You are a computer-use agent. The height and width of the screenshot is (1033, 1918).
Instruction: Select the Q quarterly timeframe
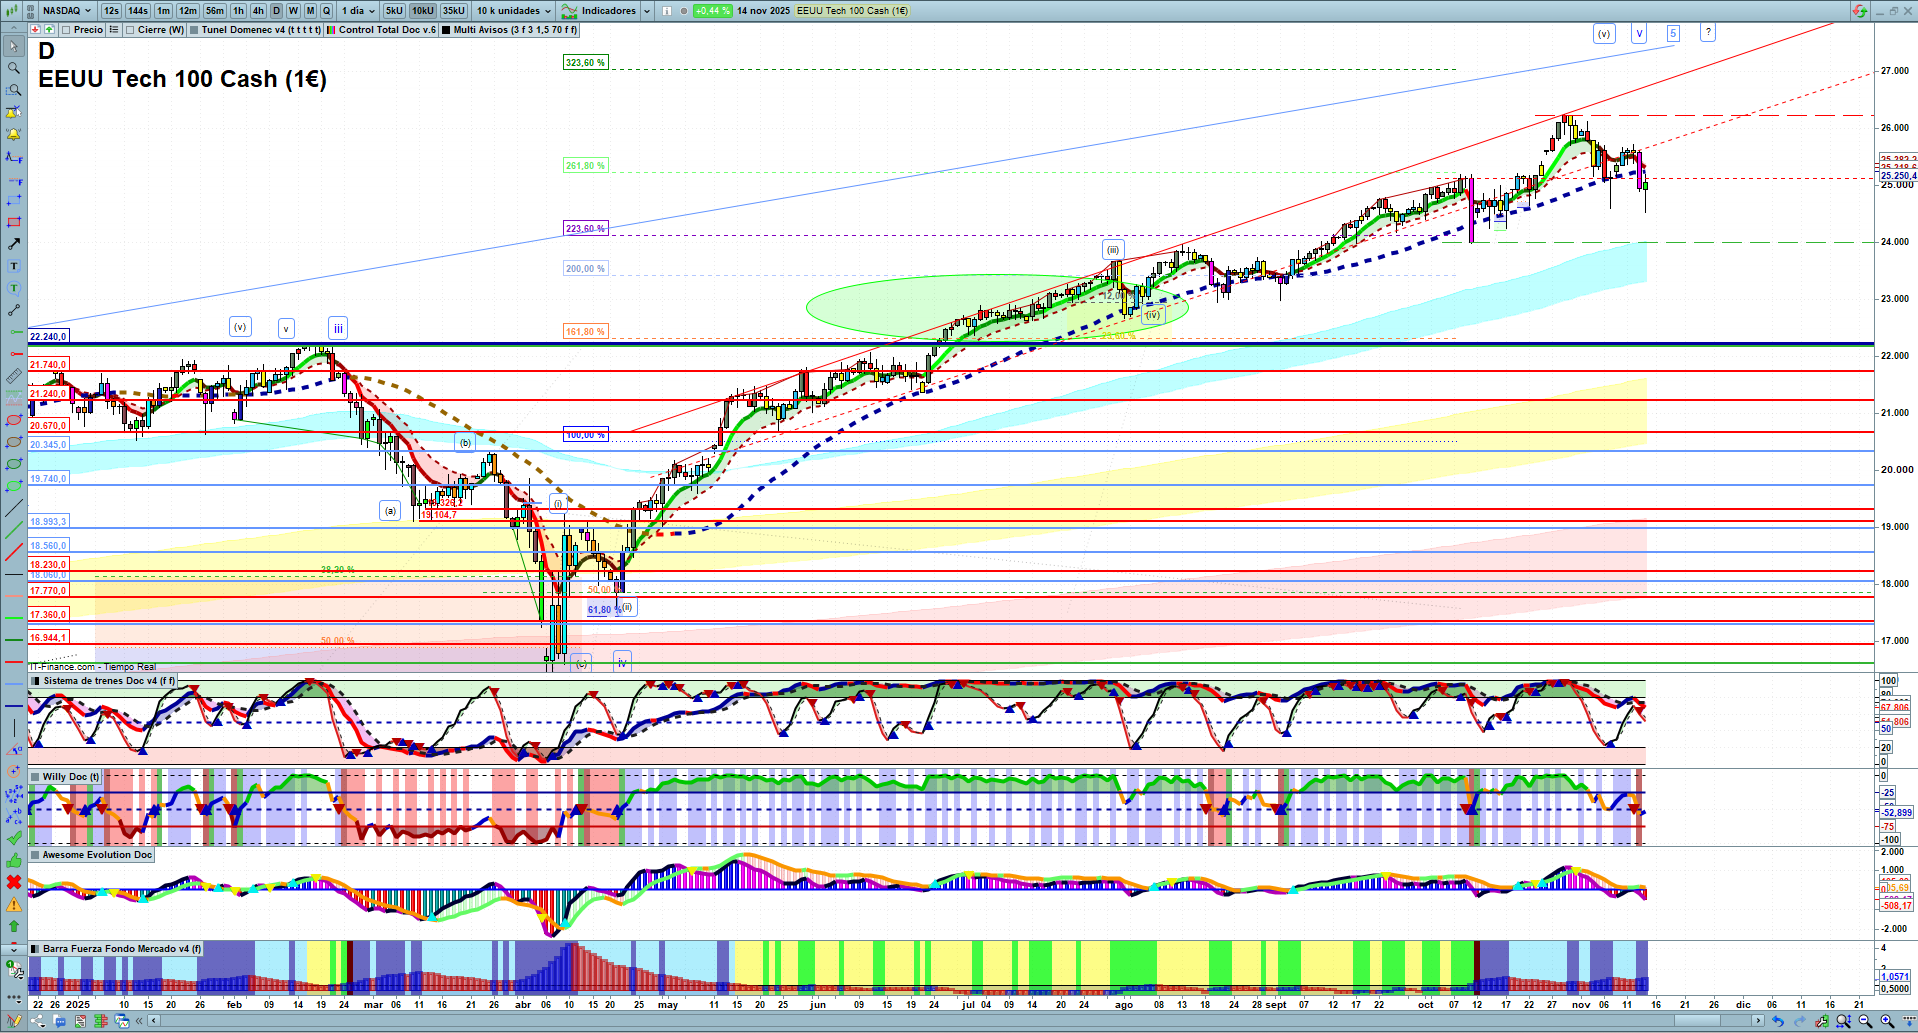pos(326,11)
